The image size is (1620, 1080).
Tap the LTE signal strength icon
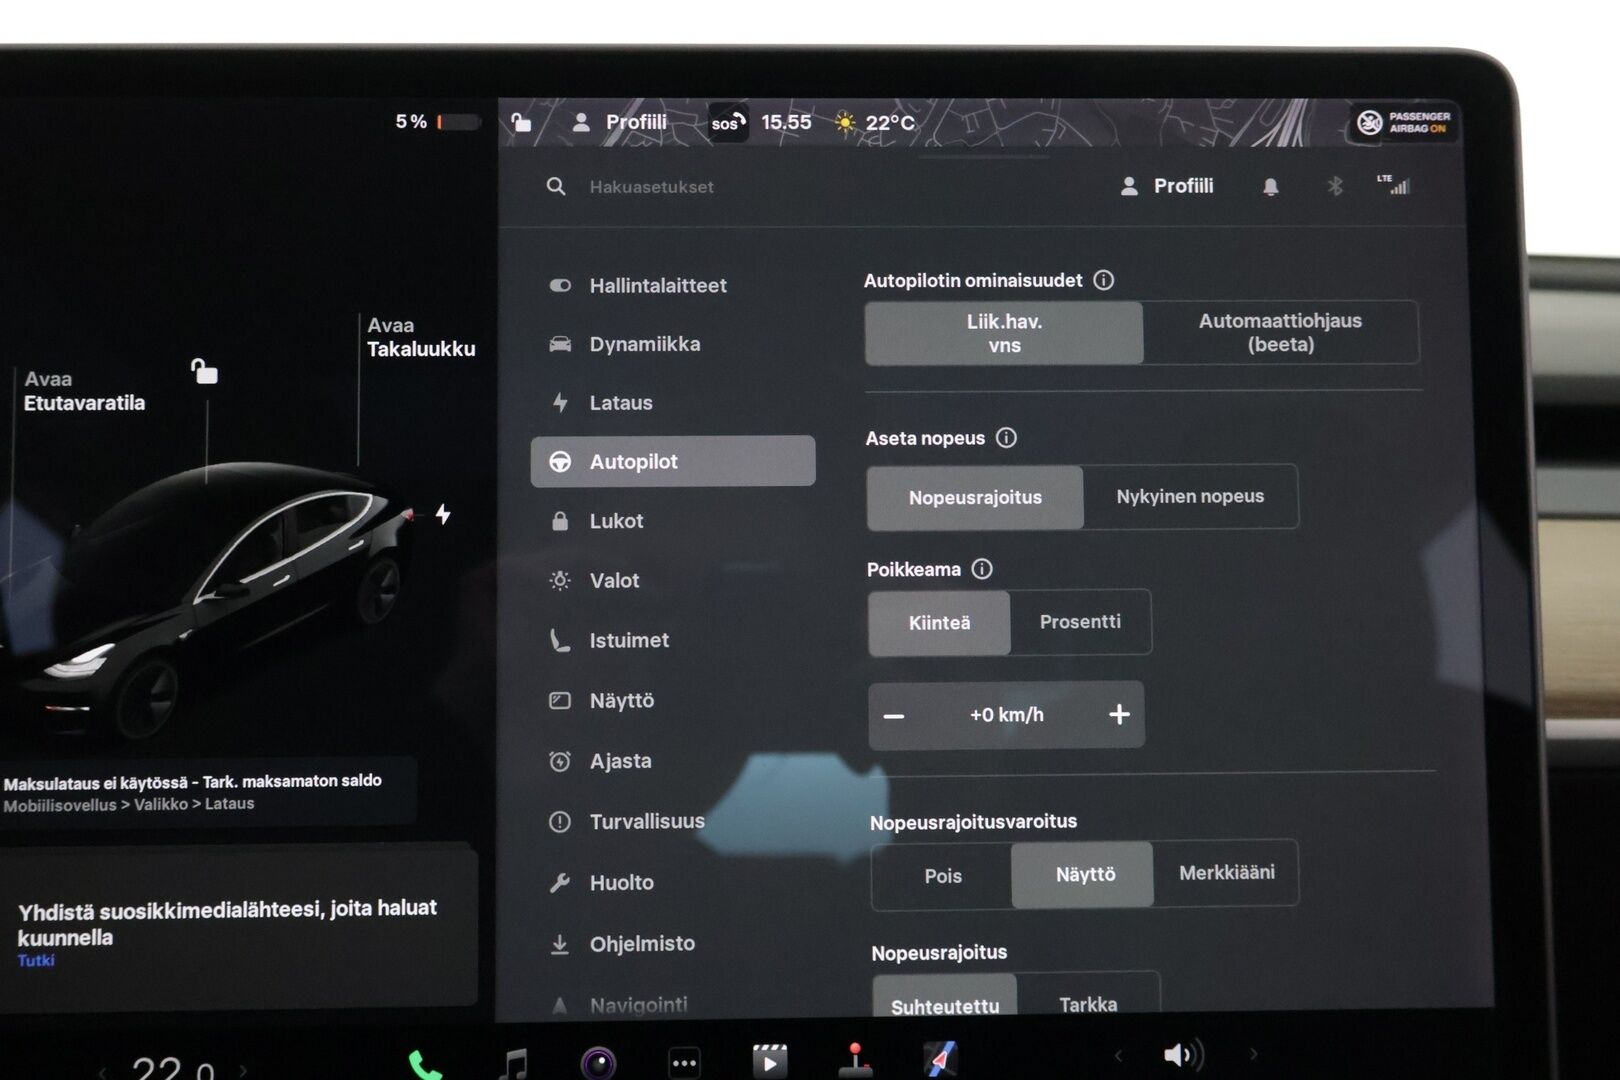coord(1393,185)
